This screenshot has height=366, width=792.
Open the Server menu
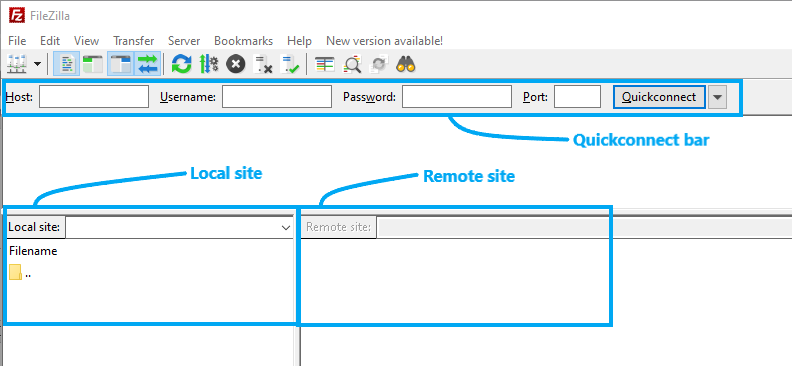pos(184,41)
